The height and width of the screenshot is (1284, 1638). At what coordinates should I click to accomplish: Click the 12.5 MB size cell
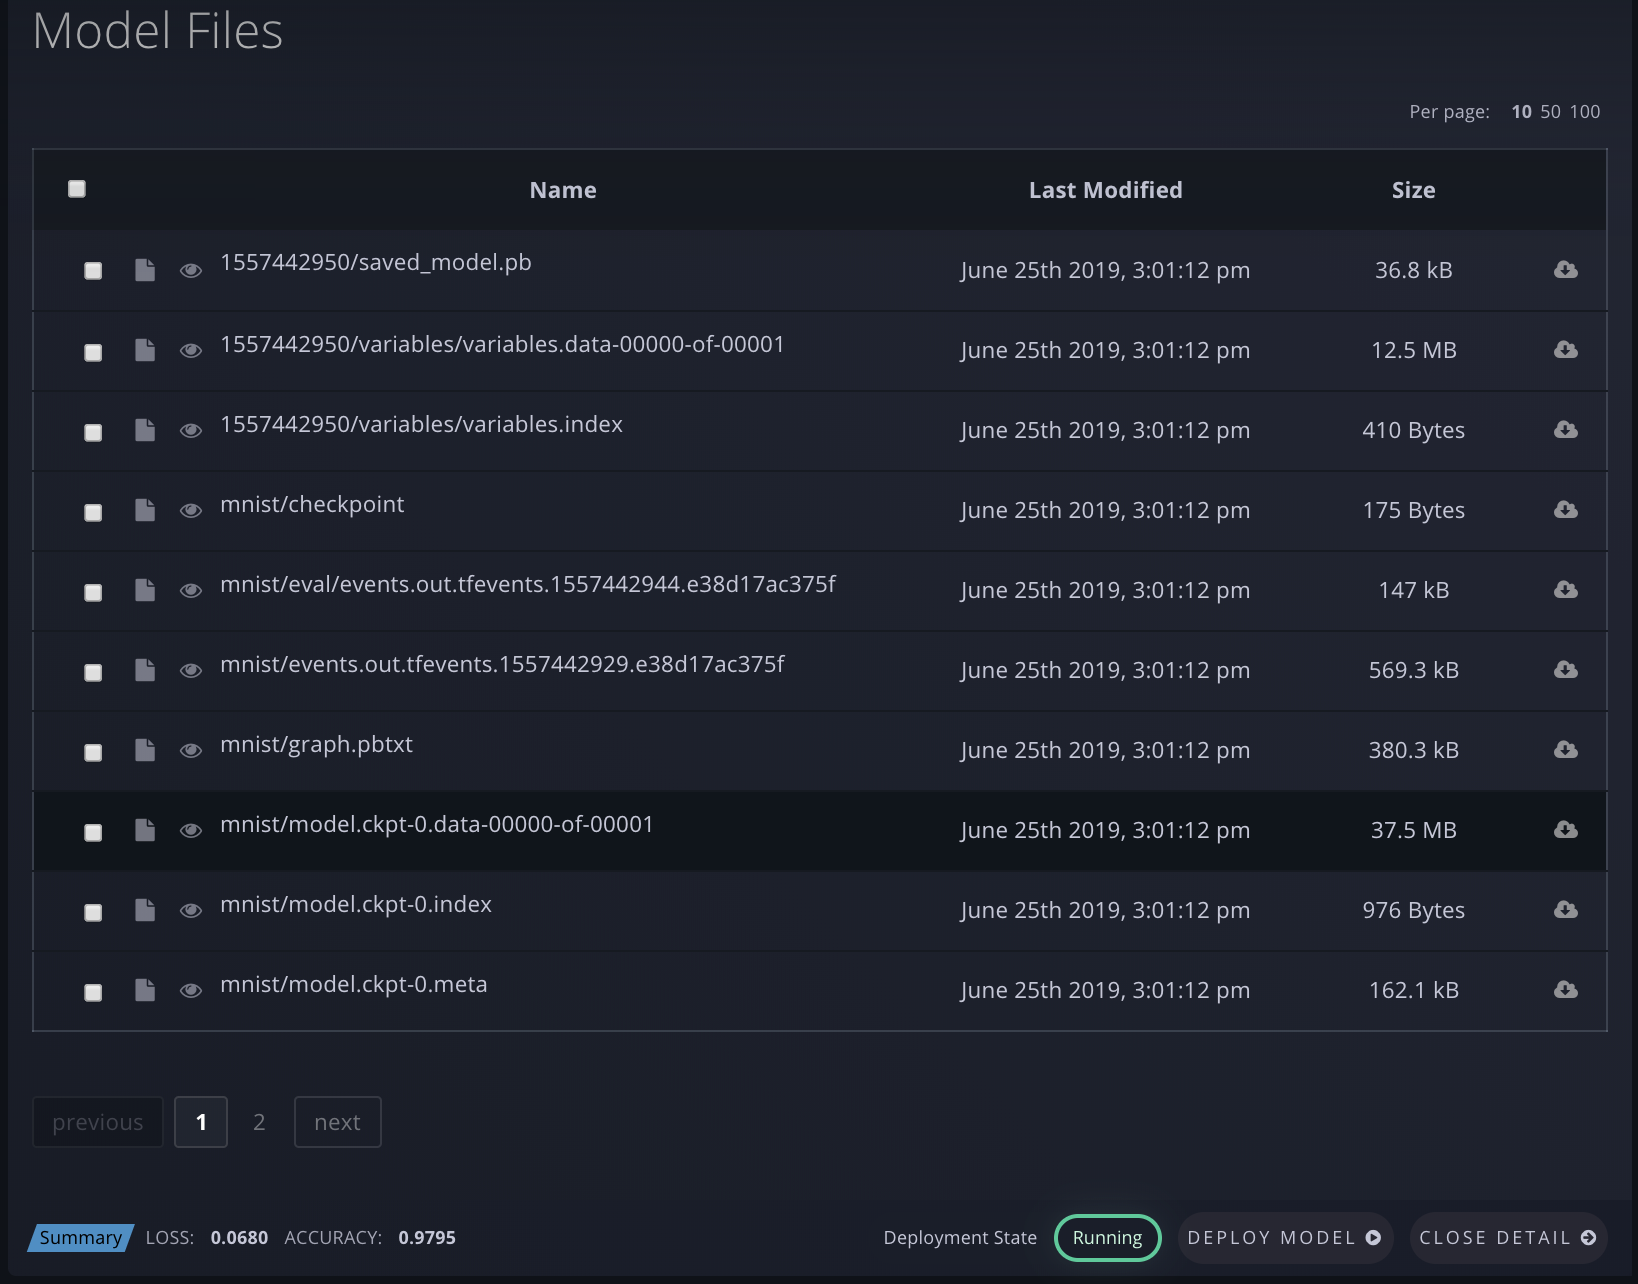[1414, 350]
